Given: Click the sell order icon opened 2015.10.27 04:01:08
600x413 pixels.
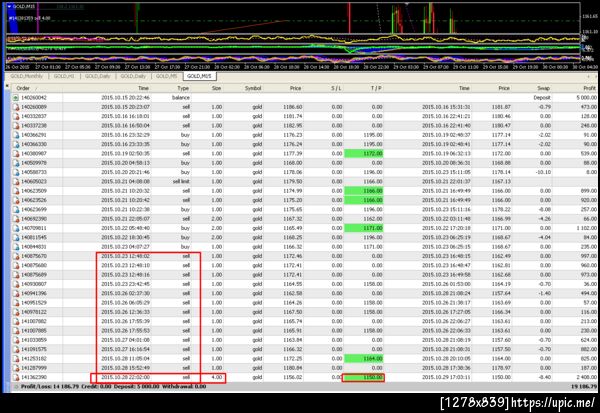Looking at the screenshot, I should 16,340.
